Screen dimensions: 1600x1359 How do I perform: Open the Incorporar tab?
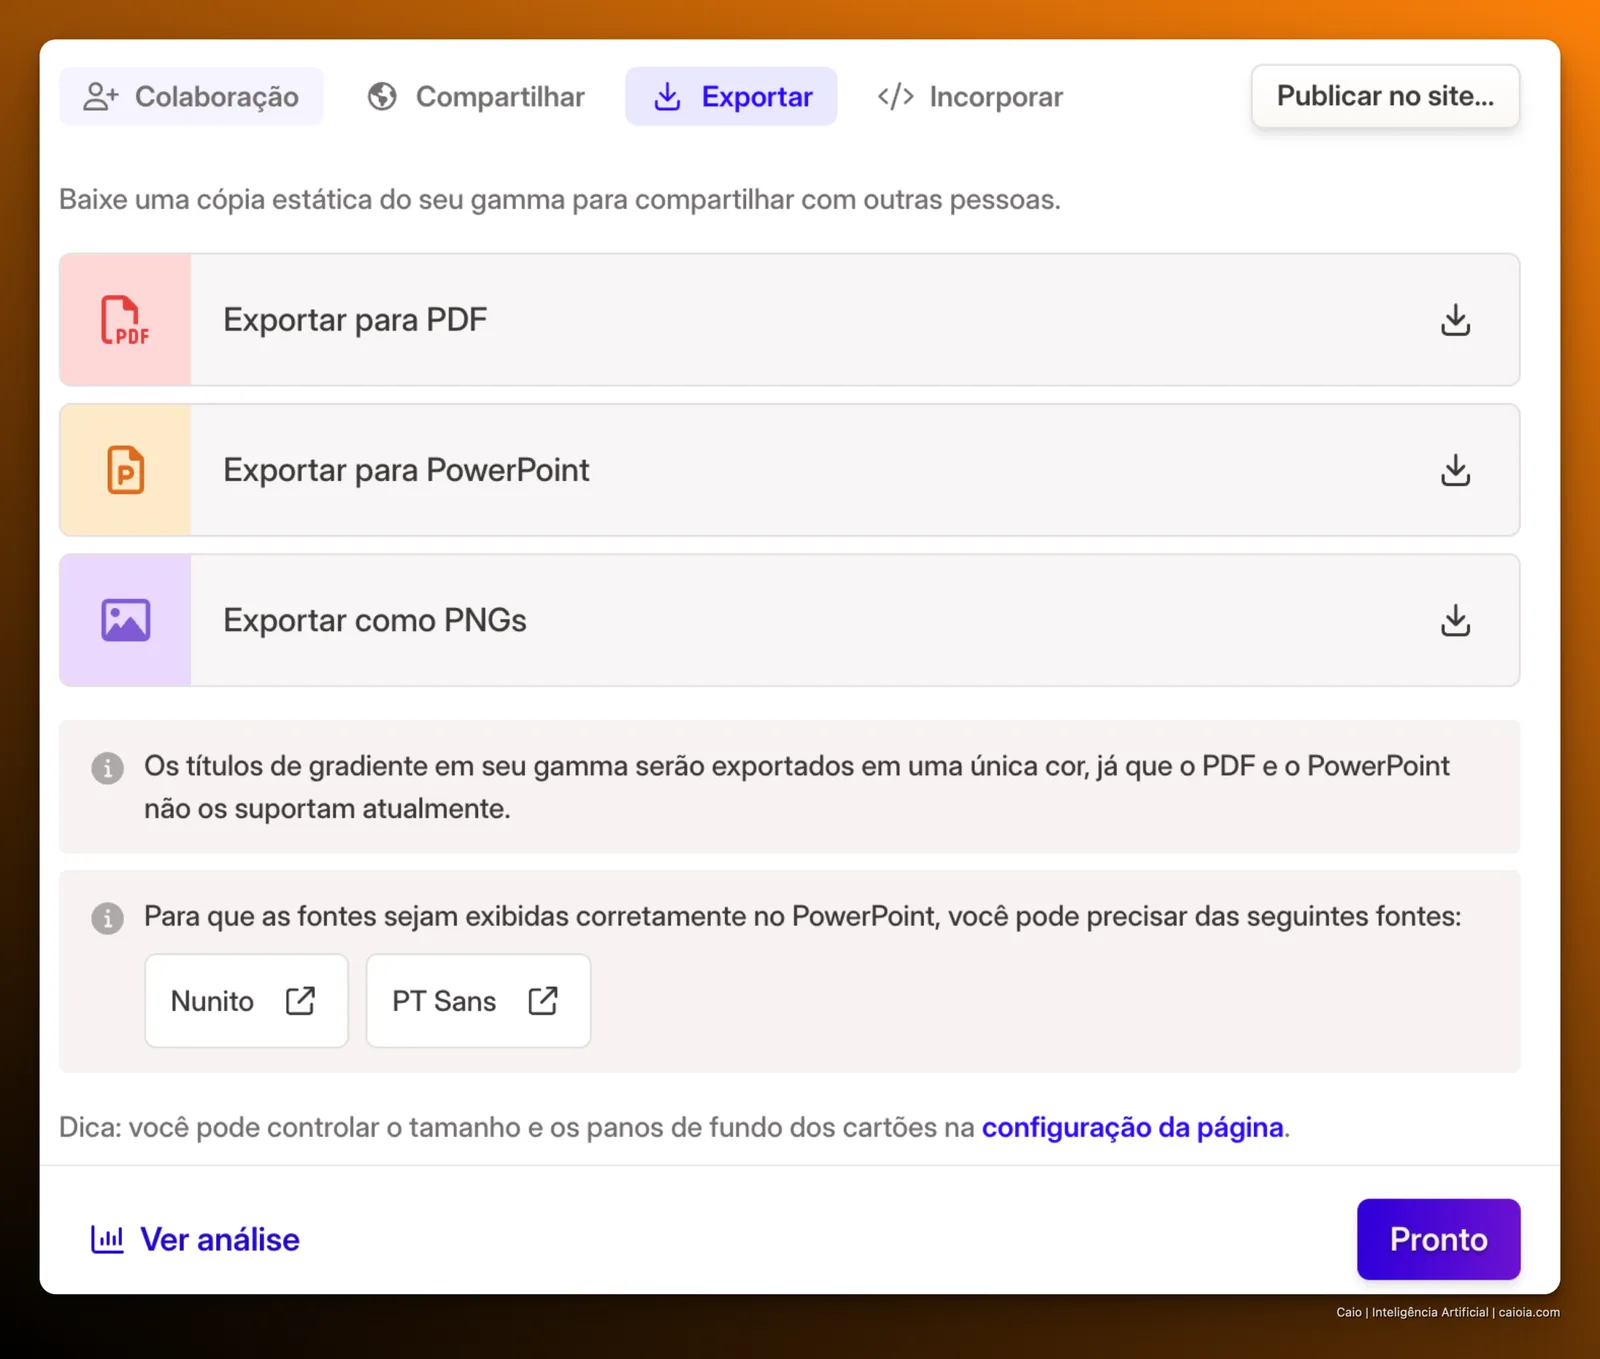969,97
